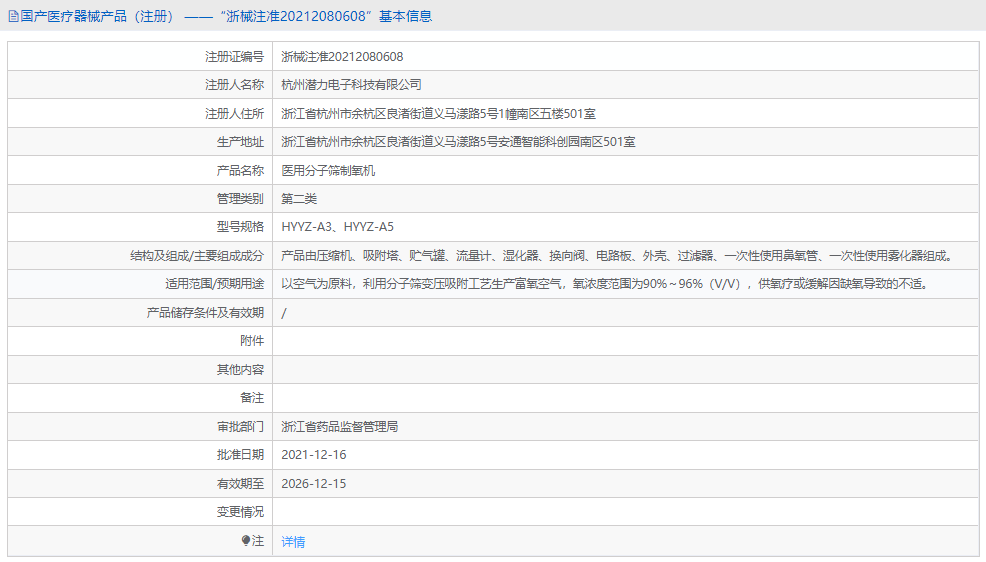Screen dimensions: 986x562
Task: Click the 产品储存条件及有效期 label
Action: click(205, 313)
